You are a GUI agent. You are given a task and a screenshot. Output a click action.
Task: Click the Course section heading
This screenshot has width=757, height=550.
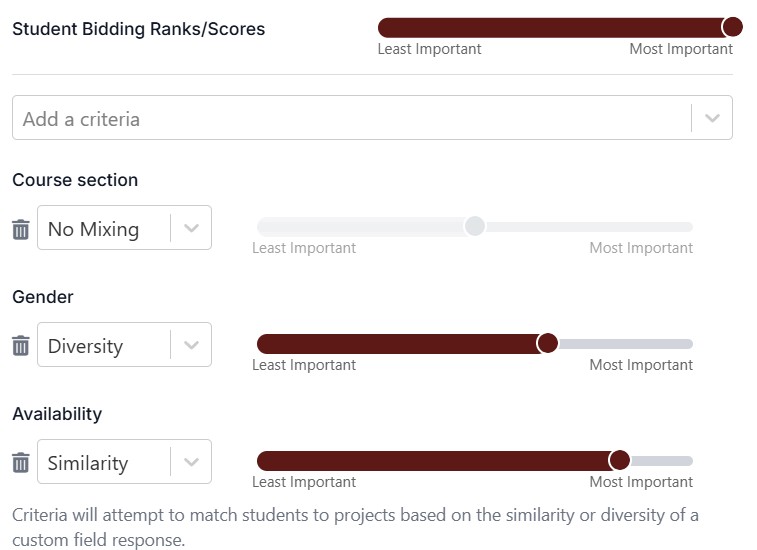75,180
